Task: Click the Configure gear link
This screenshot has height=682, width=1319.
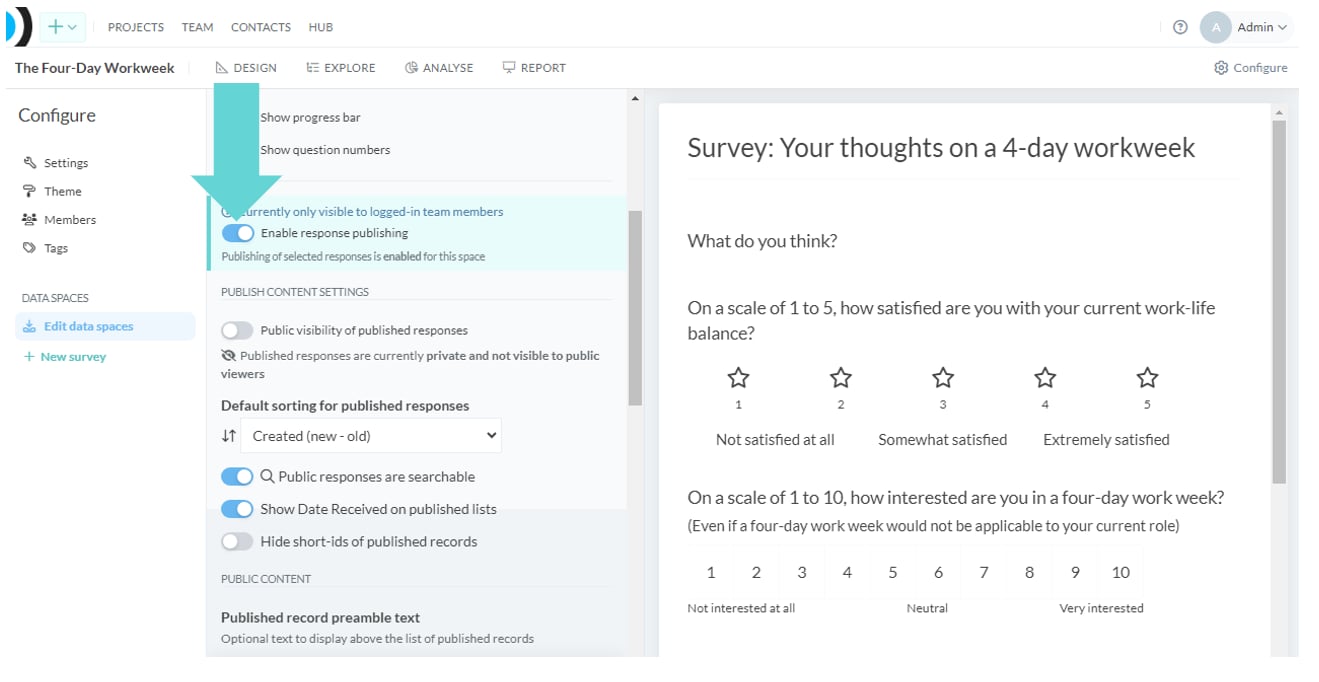Action: tap(1251, 68)
